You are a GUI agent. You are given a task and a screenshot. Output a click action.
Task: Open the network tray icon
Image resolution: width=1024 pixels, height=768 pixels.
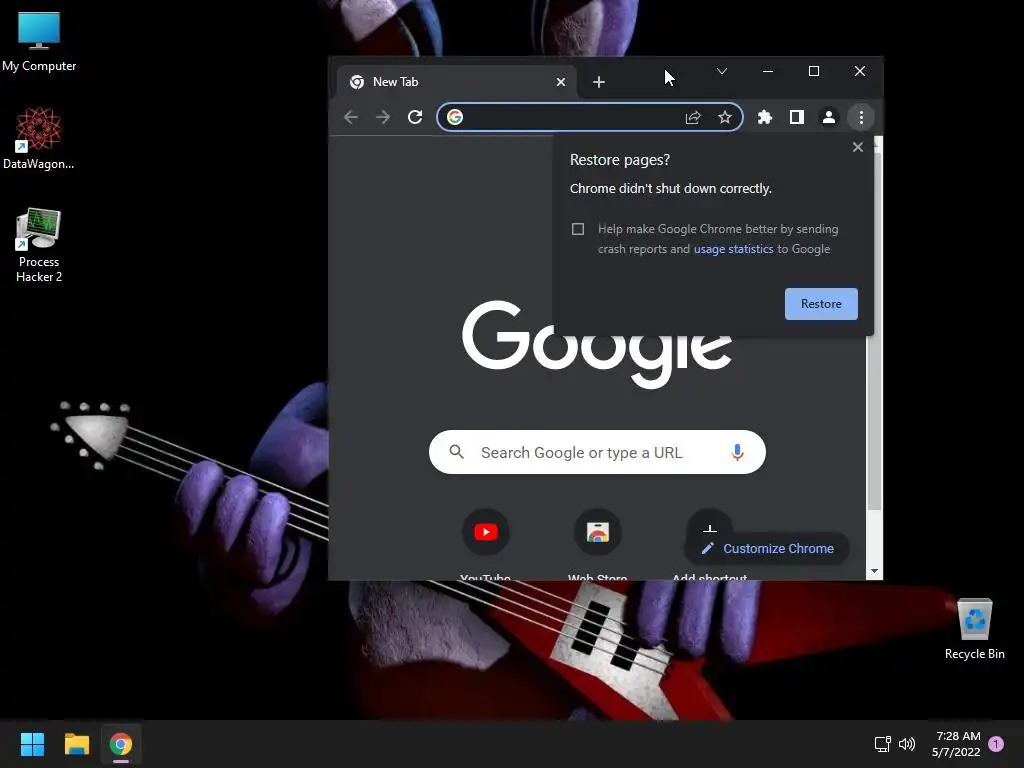[x=882, y=744]
